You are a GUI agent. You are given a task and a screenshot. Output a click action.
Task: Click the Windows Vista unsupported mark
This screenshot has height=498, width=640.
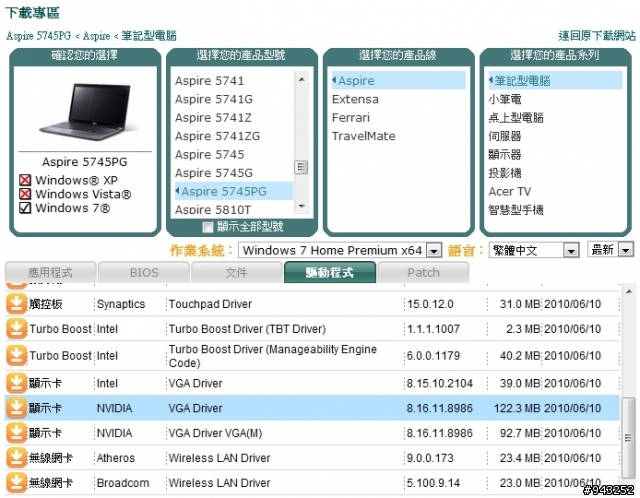(x=25, y=194)
